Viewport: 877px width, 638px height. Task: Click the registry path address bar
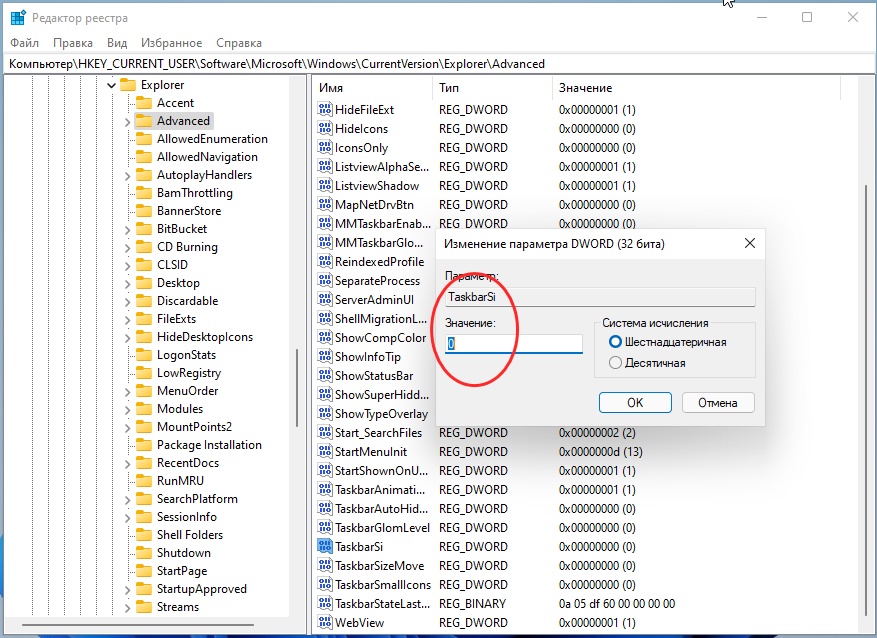tap(438, 64)
